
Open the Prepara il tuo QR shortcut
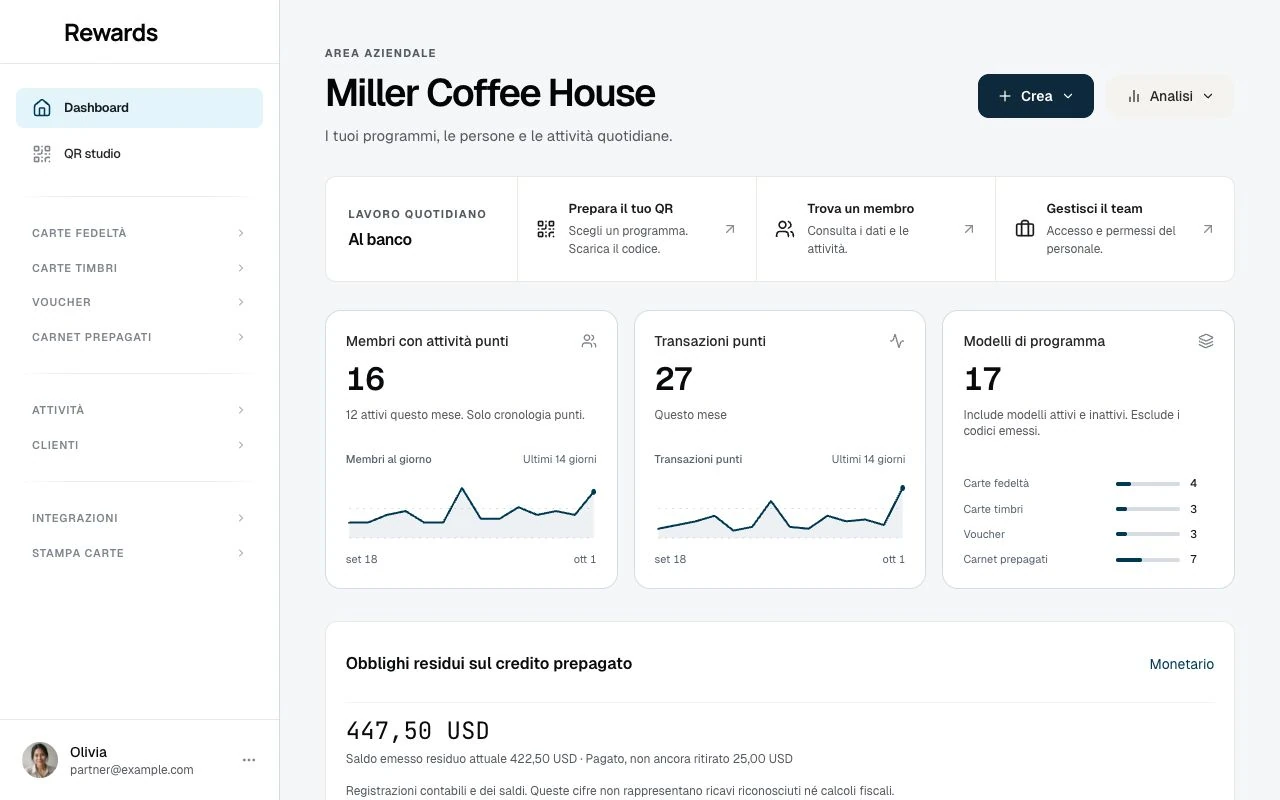click(637, 229)
